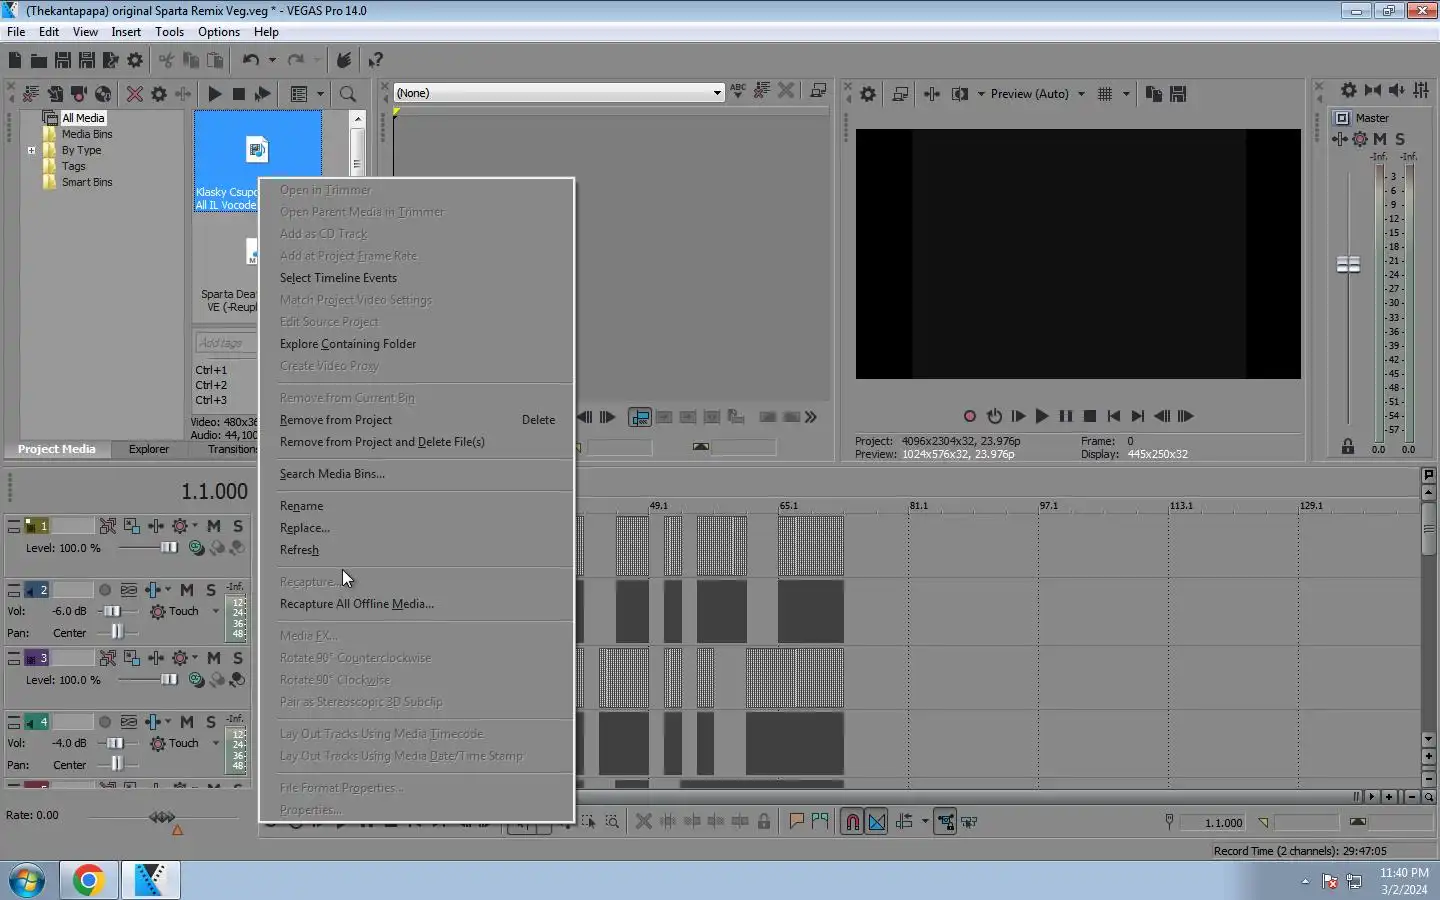This screenshot has width=1440, height=900.
Task: Click the Open Mixing Console icon
Action: (x=1421, y=90)
